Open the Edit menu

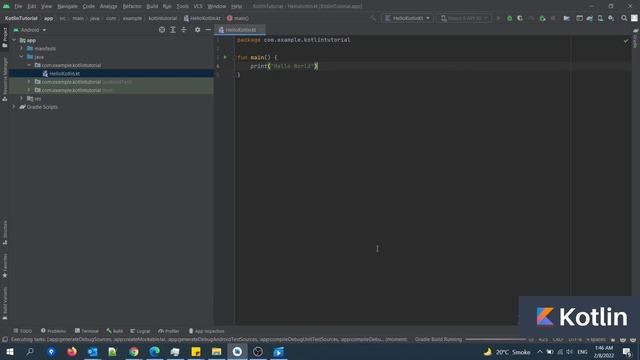point(32,6)
